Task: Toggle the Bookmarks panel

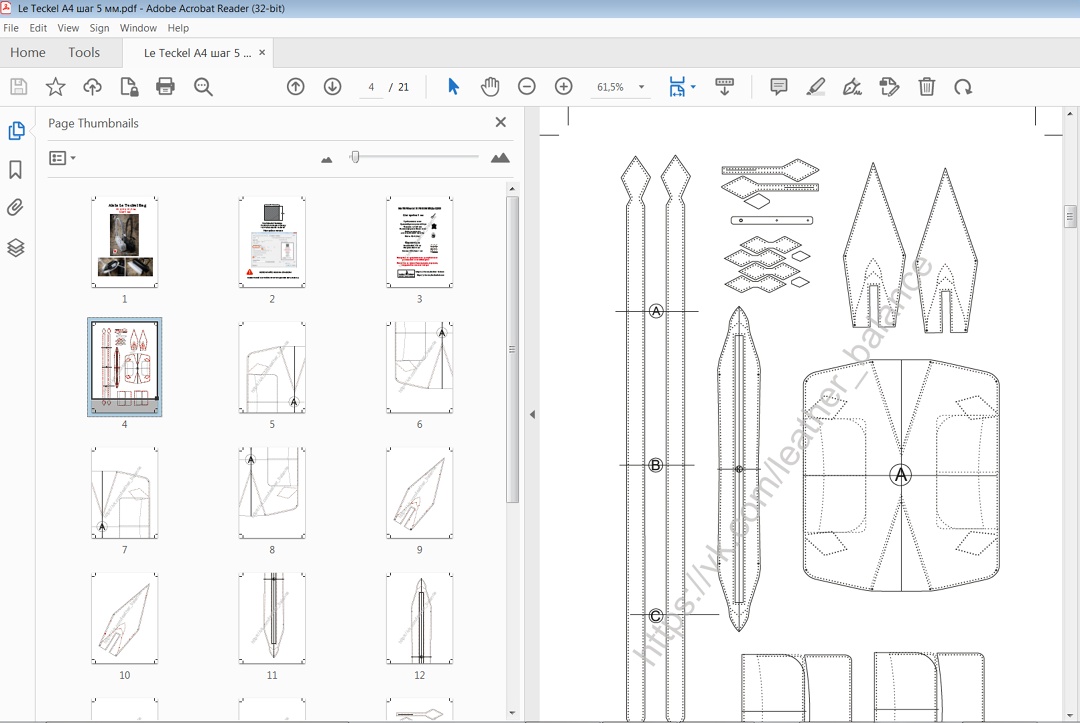Action: pos(16,170)
